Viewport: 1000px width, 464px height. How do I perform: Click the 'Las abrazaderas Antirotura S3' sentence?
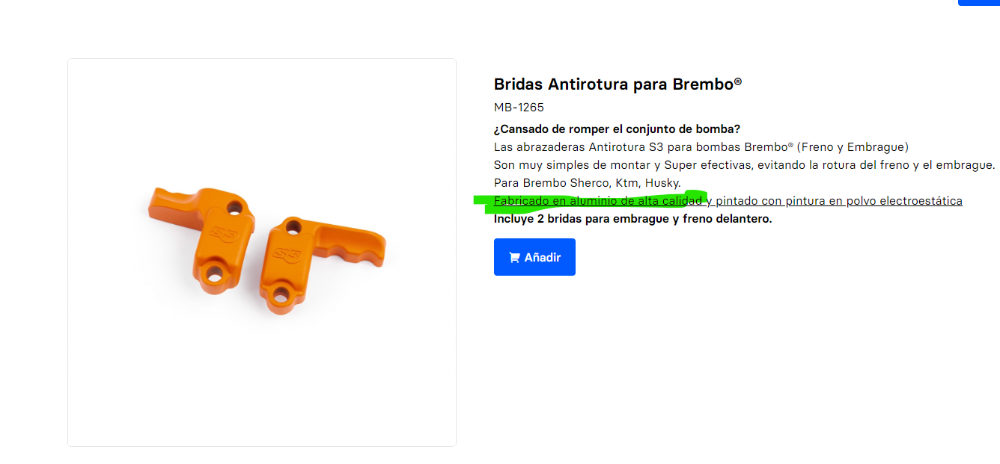[700, 147]
